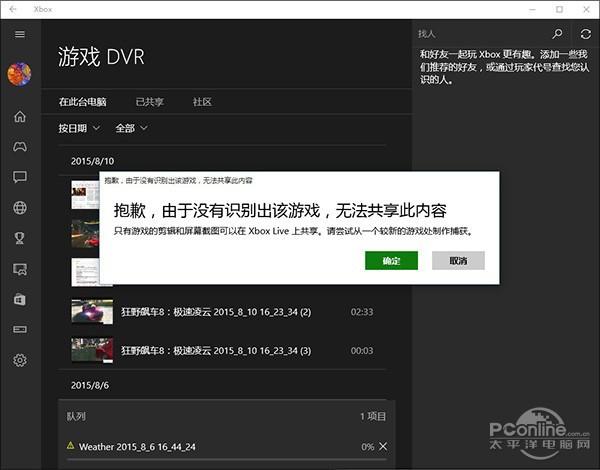The width and height of the screenshot is (600, 470).
Task: Click the 2015/8/10 date header
Action: [93, 161]
